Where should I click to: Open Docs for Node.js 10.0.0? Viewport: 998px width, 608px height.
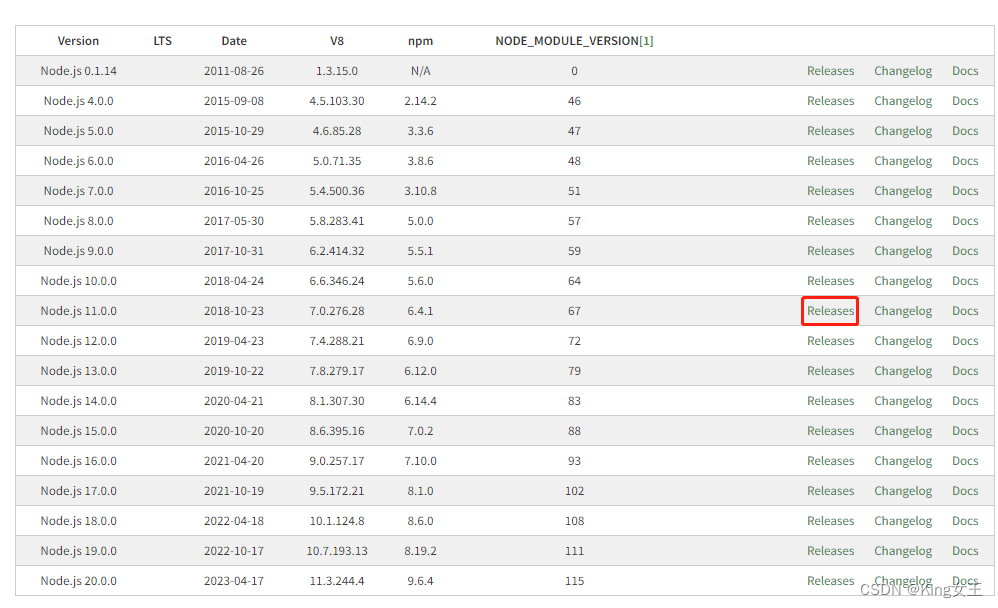point(965,280)
